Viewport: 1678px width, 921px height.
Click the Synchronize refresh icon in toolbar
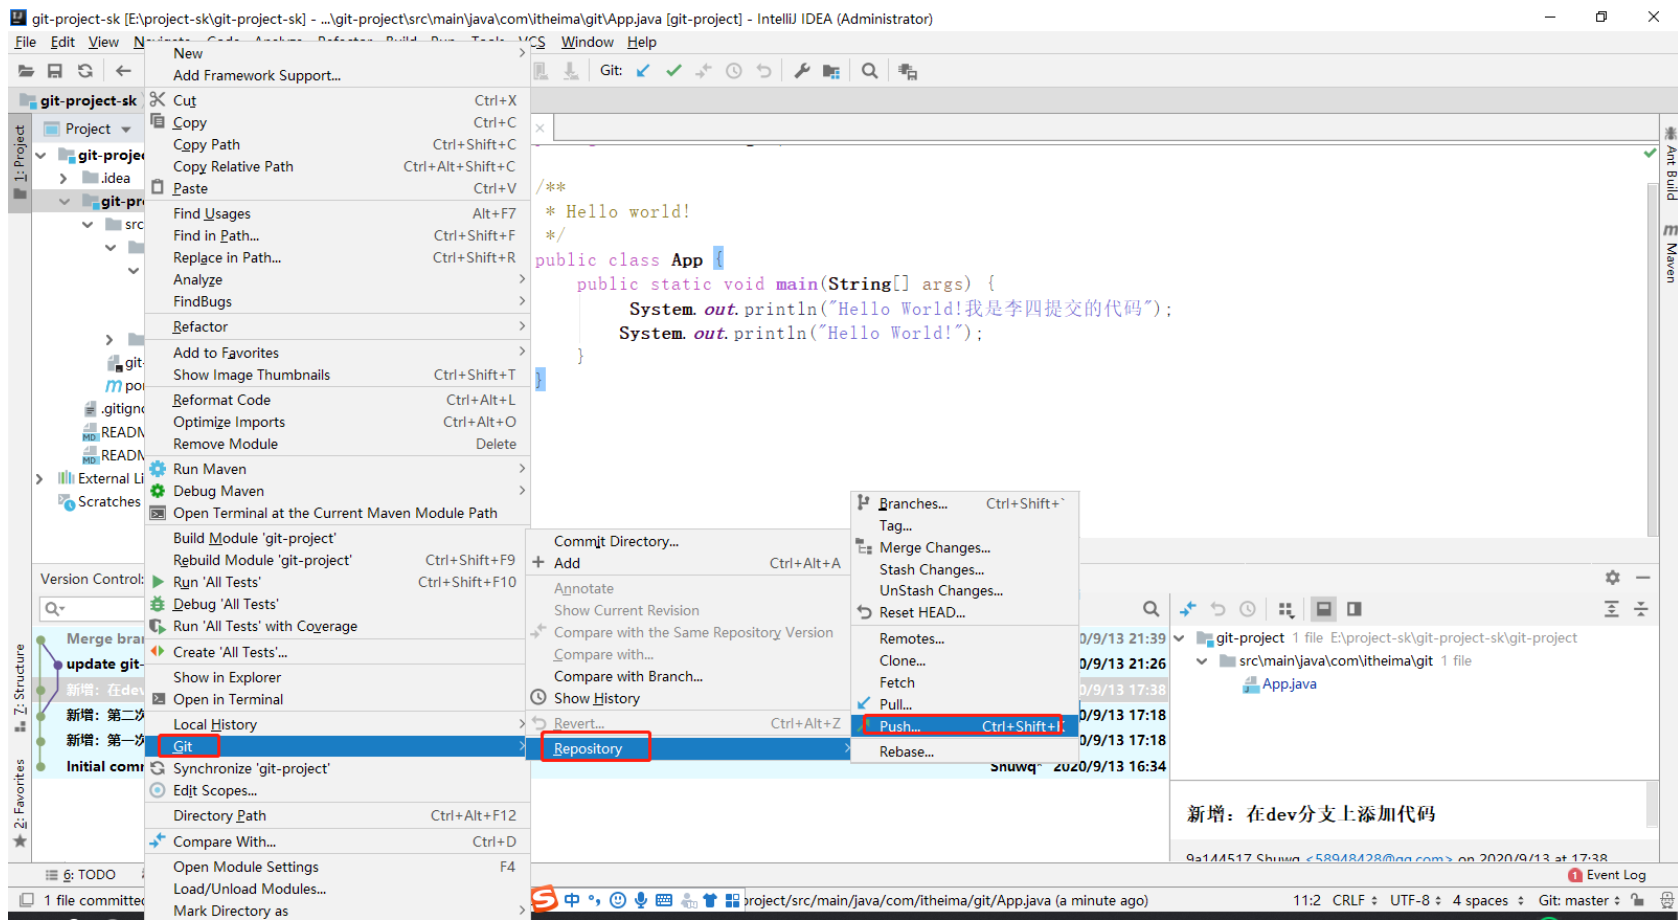(85, 71)
